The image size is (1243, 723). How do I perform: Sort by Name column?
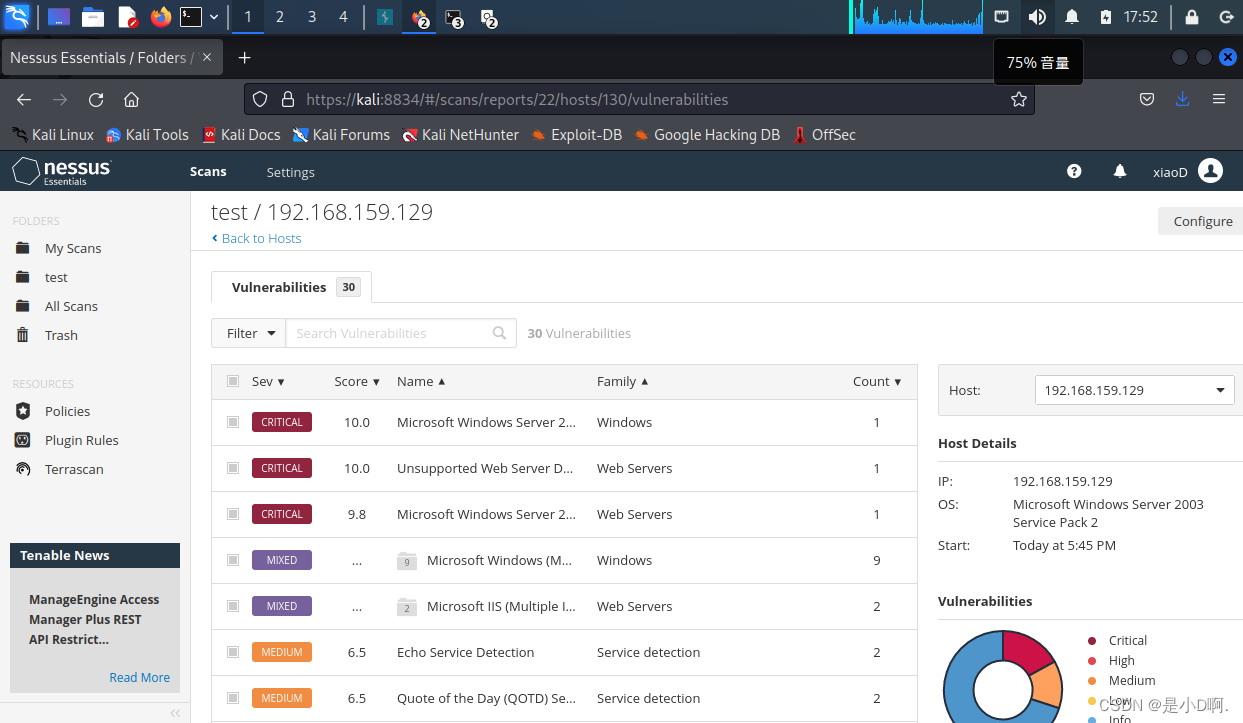[421, 381]
